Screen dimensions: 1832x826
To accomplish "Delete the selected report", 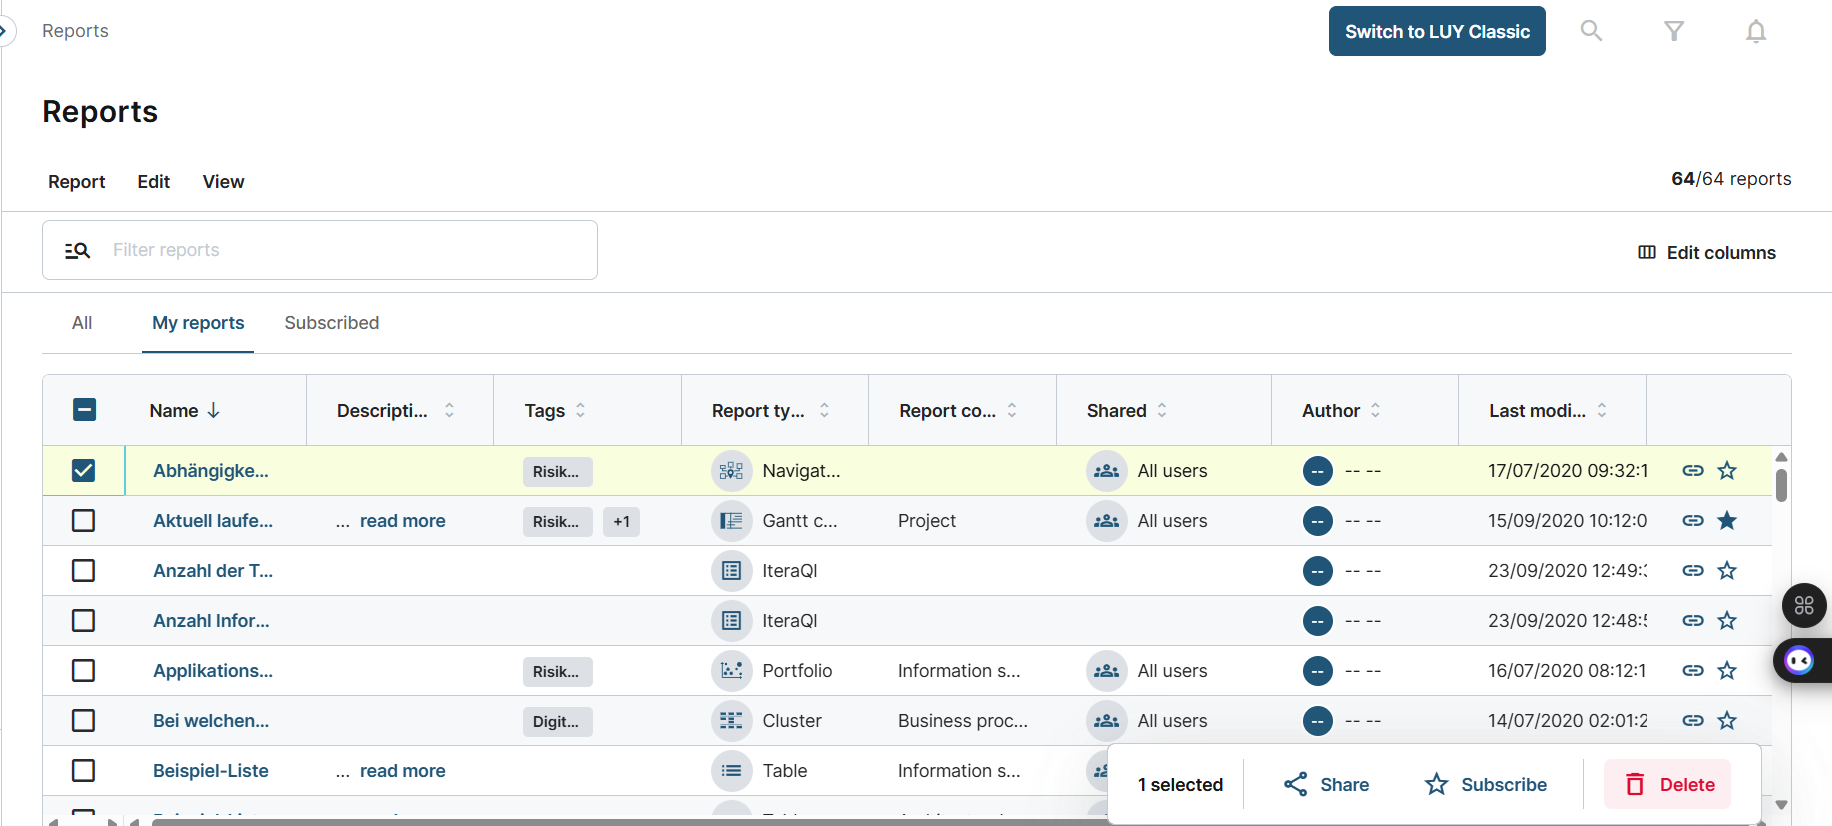I will click(x=1668, y=785).
